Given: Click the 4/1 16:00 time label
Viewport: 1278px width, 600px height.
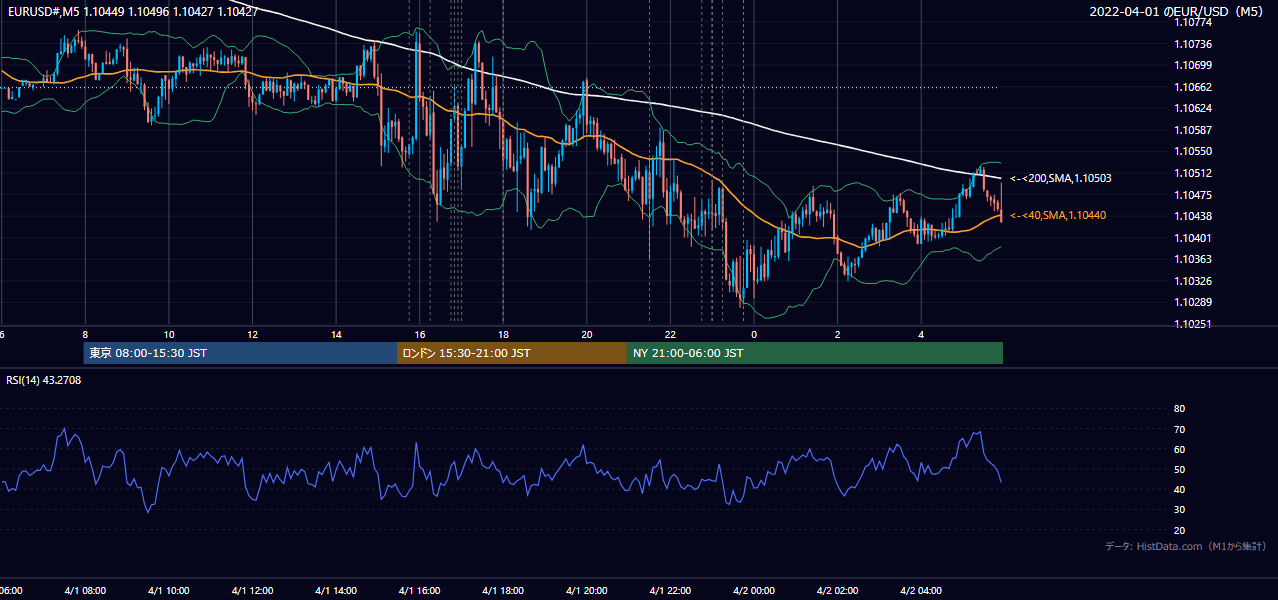Looking at the screenshot, I should tap(420, 591).
